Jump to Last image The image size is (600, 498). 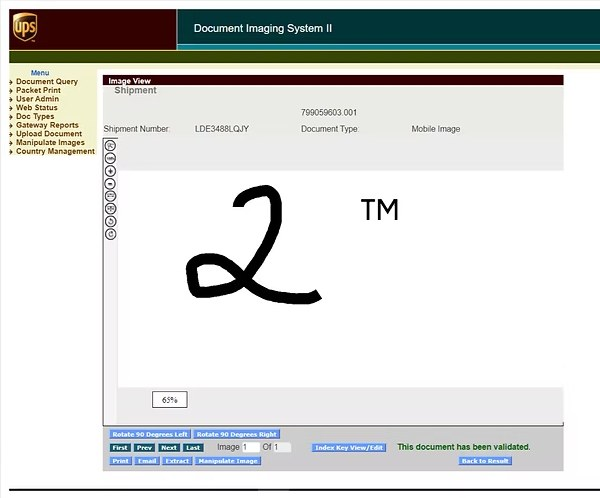pos(193,447)
